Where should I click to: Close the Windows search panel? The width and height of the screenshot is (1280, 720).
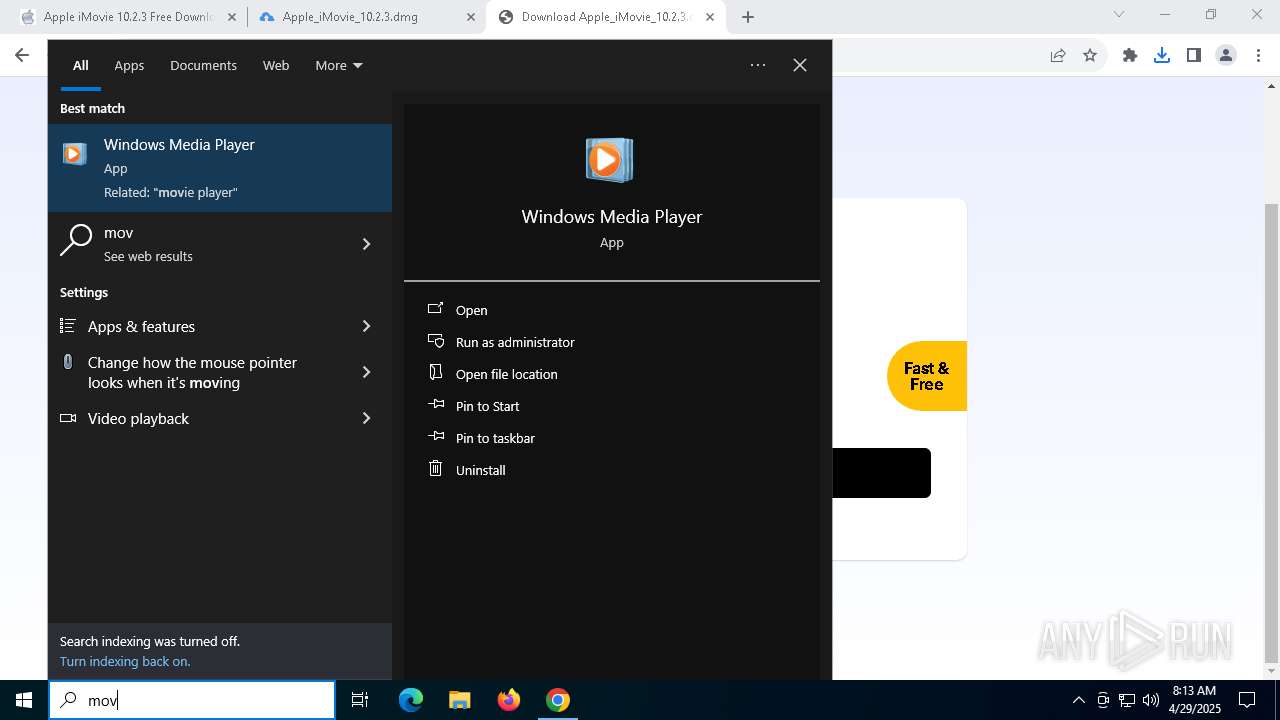(x=800, y=65)
